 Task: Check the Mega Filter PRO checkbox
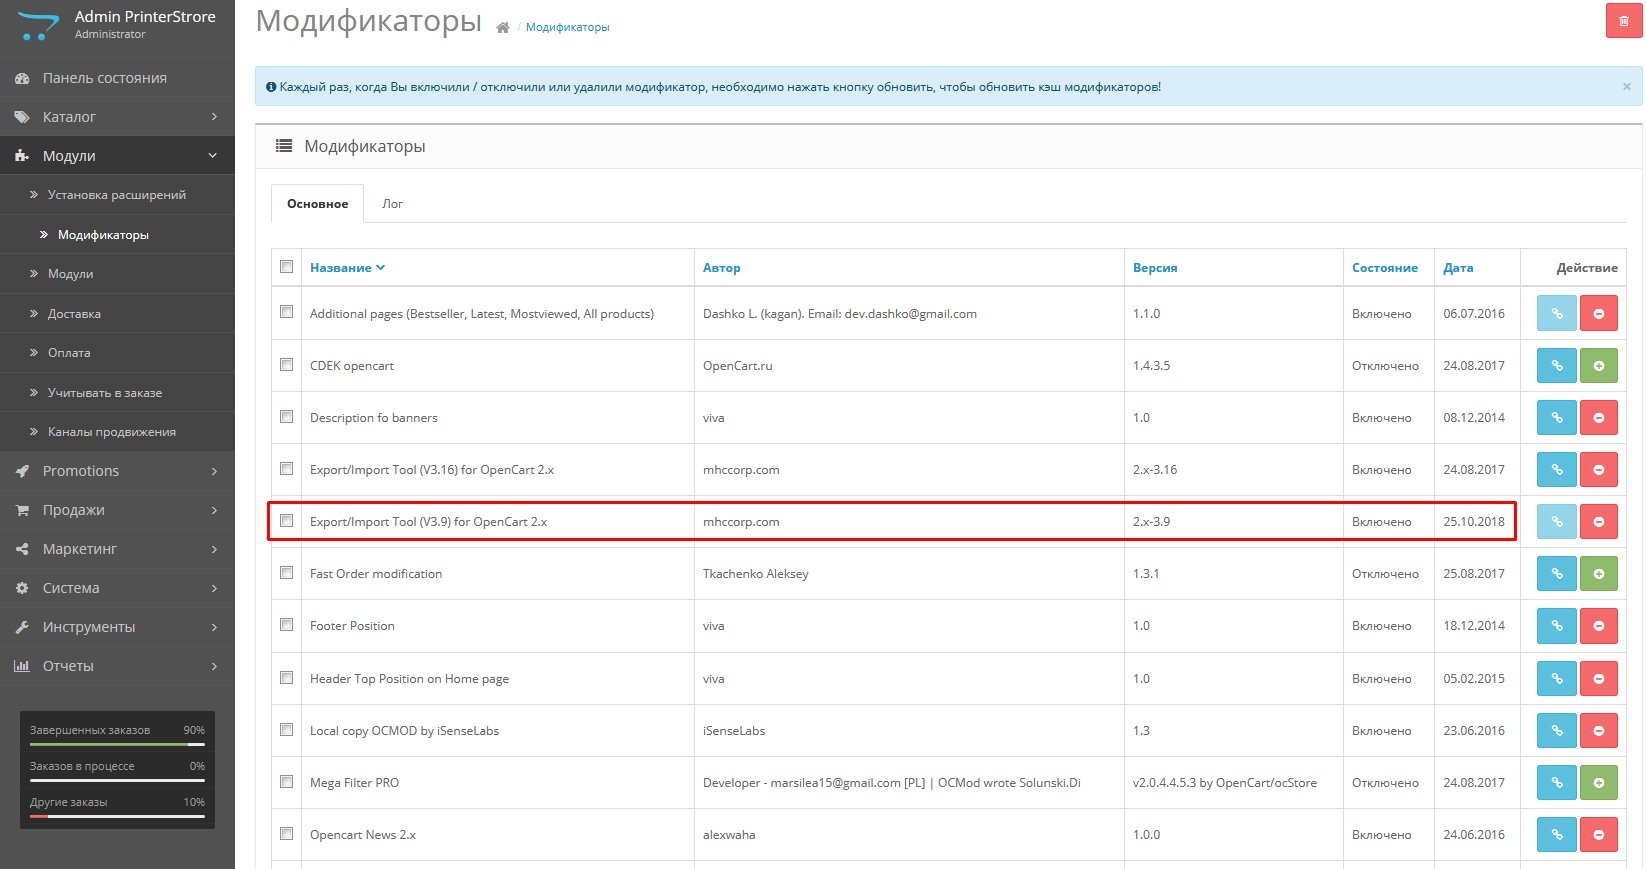(287, 781)
